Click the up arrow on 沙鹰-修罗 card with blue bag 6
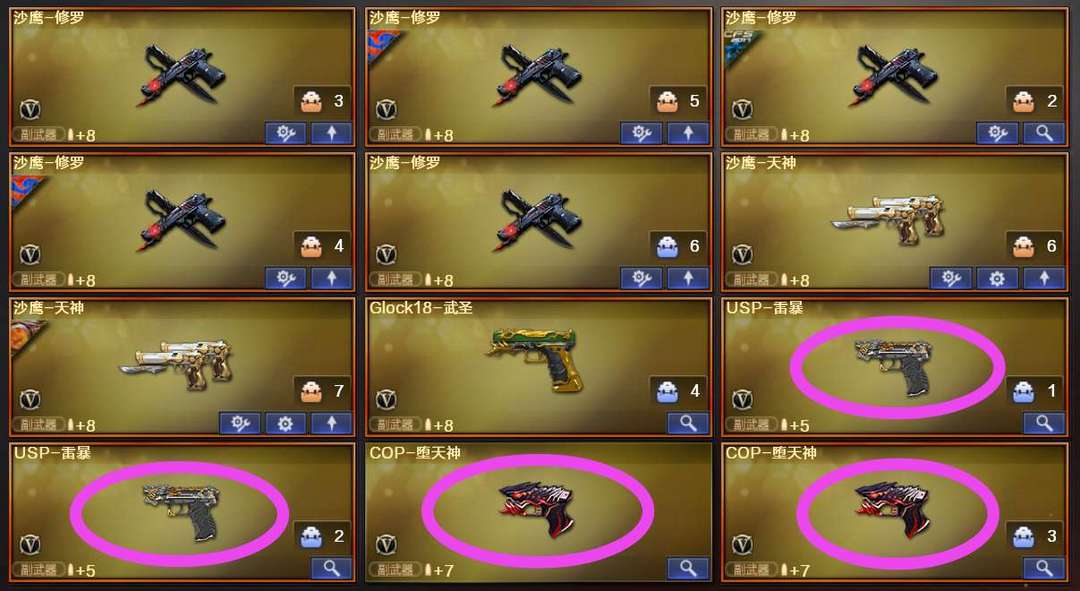The image size is (1080, 591). [688, 278]
